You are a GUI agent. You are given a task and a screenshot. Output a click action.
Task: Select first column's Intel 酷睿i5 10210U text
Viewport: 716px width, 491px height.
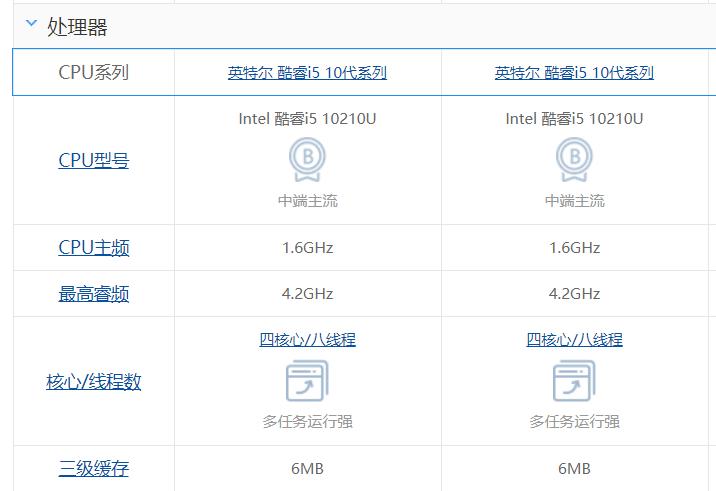[307, 119]
